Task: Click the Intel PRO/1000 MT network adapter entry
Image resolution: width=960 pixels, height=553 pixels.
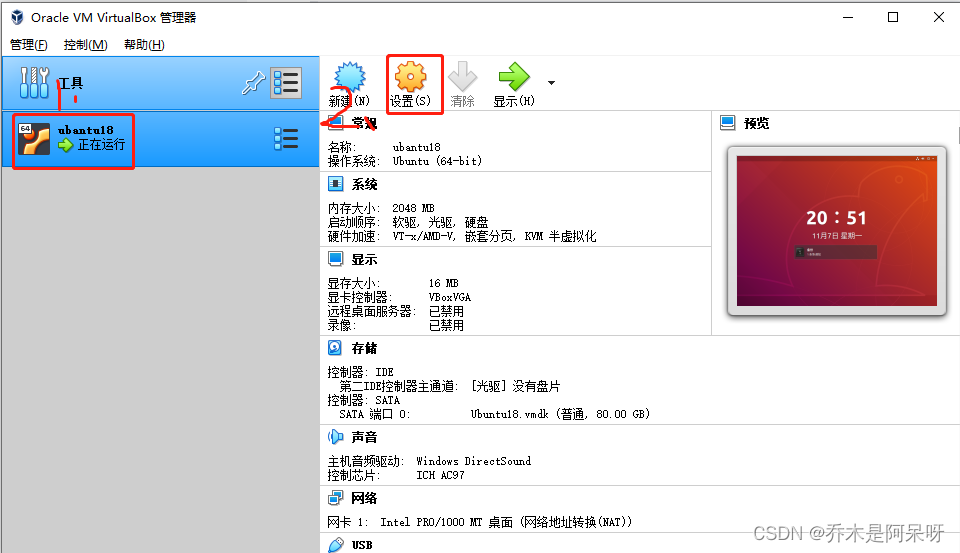Action: coord(506,522)
